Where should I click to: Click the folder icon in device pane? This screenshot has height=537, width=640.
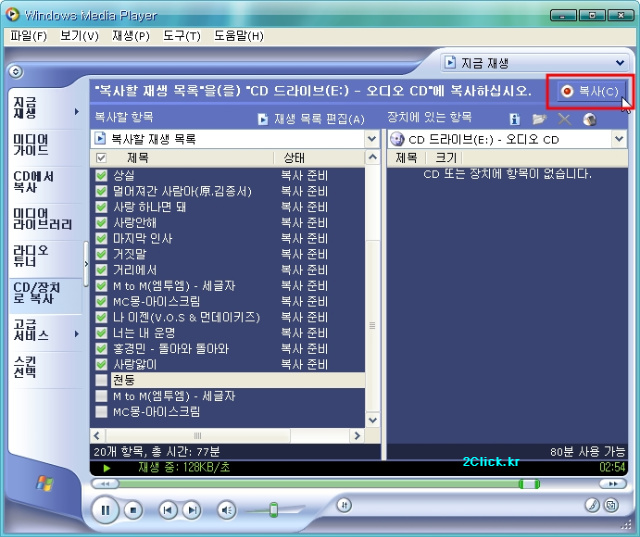(539, 119)
